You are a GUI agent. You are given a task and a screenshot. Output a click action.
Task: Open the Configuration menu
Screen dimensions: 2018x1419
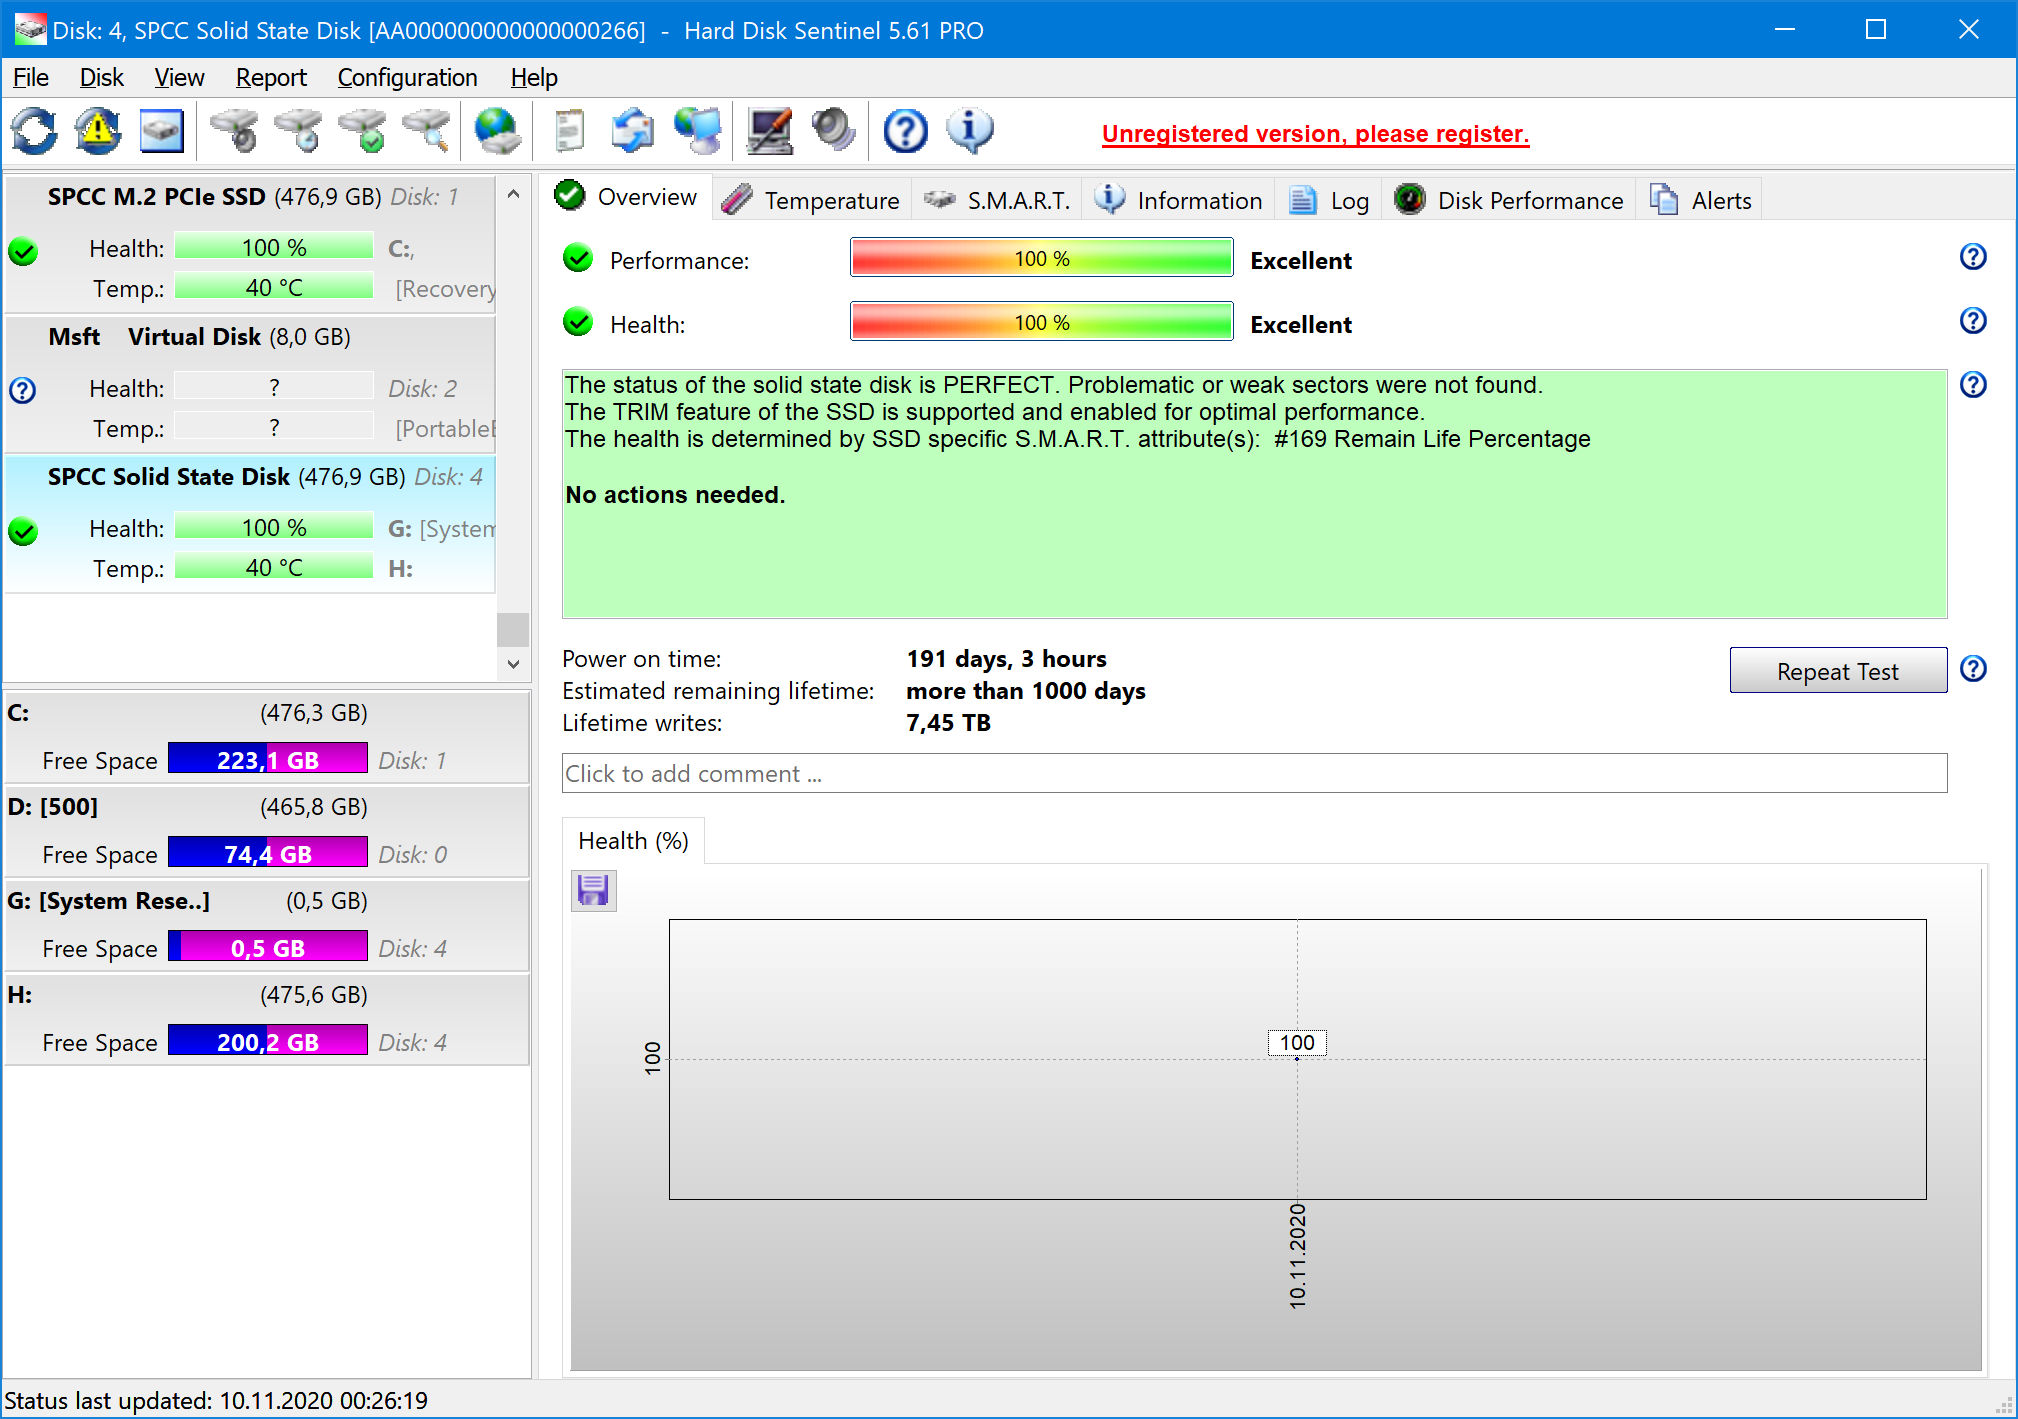pos(407,78)
